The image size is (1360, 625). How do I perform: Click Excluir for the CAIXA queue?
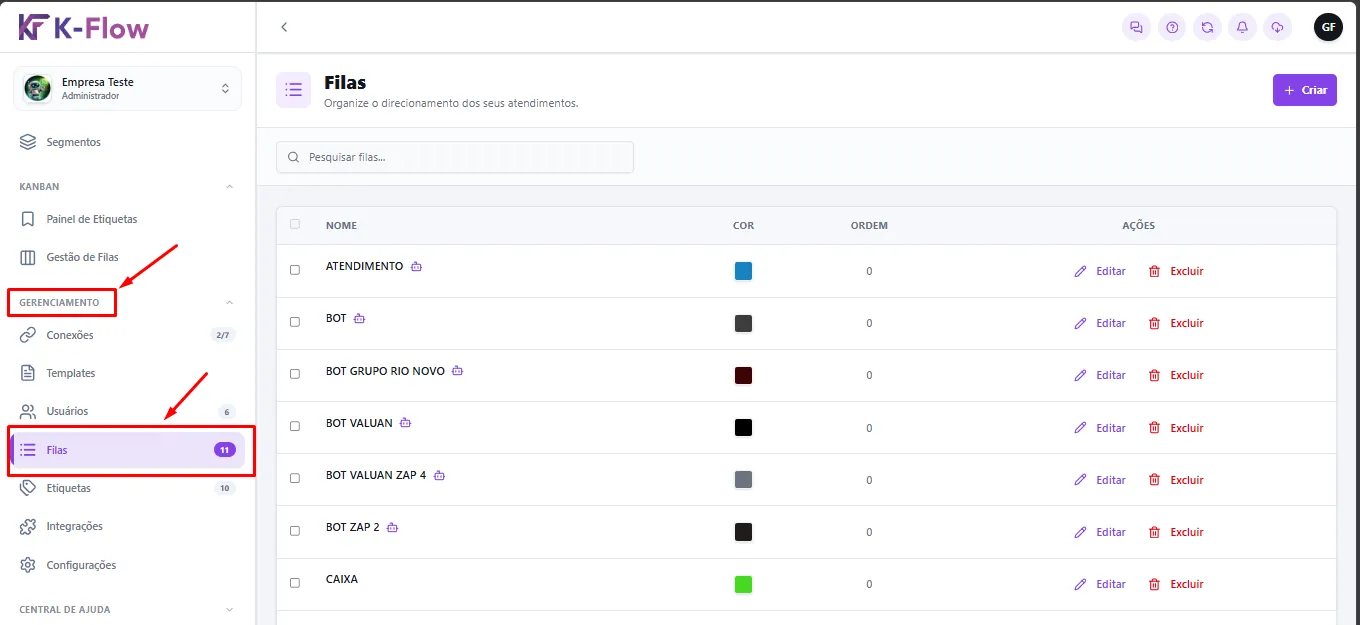tap(1176, 584)
